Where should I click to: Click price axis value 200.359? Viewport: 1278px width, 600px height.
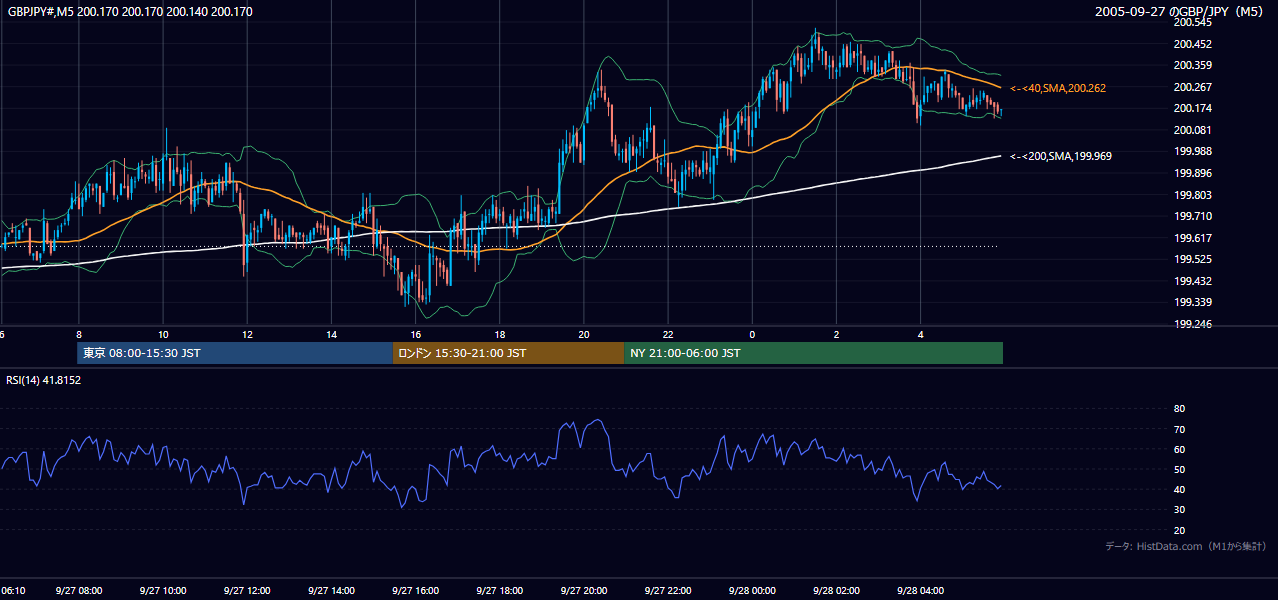[x=1193, y=65]
